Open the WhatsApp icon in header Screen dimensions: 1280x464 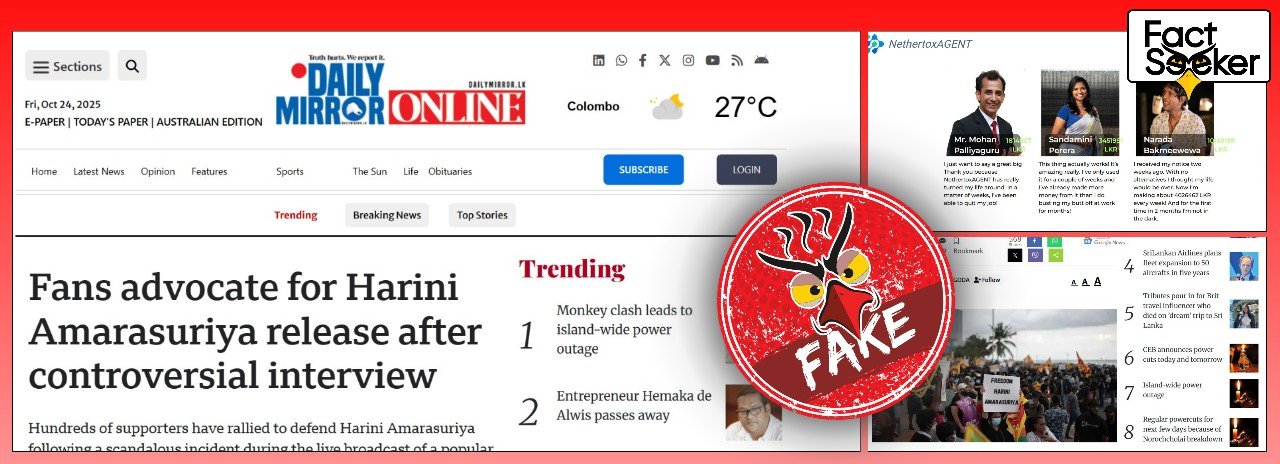point(621,61)
